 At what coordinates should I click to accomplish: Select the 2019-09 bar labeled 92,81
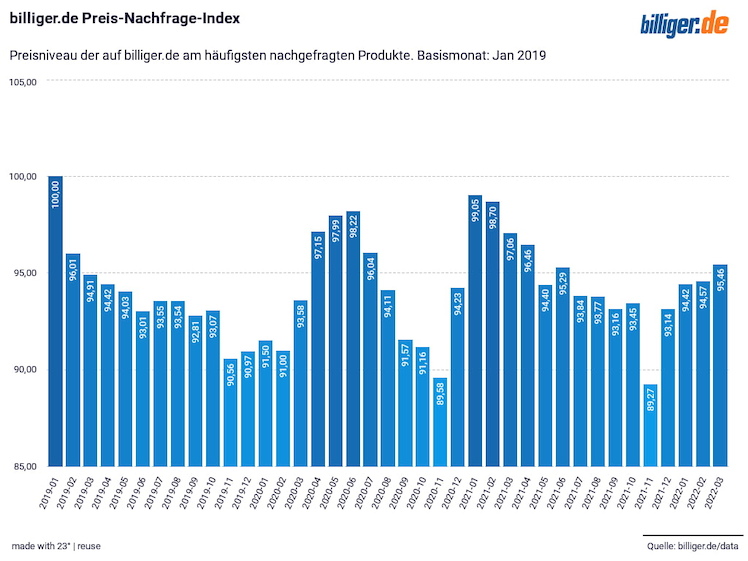pos(196,391)
